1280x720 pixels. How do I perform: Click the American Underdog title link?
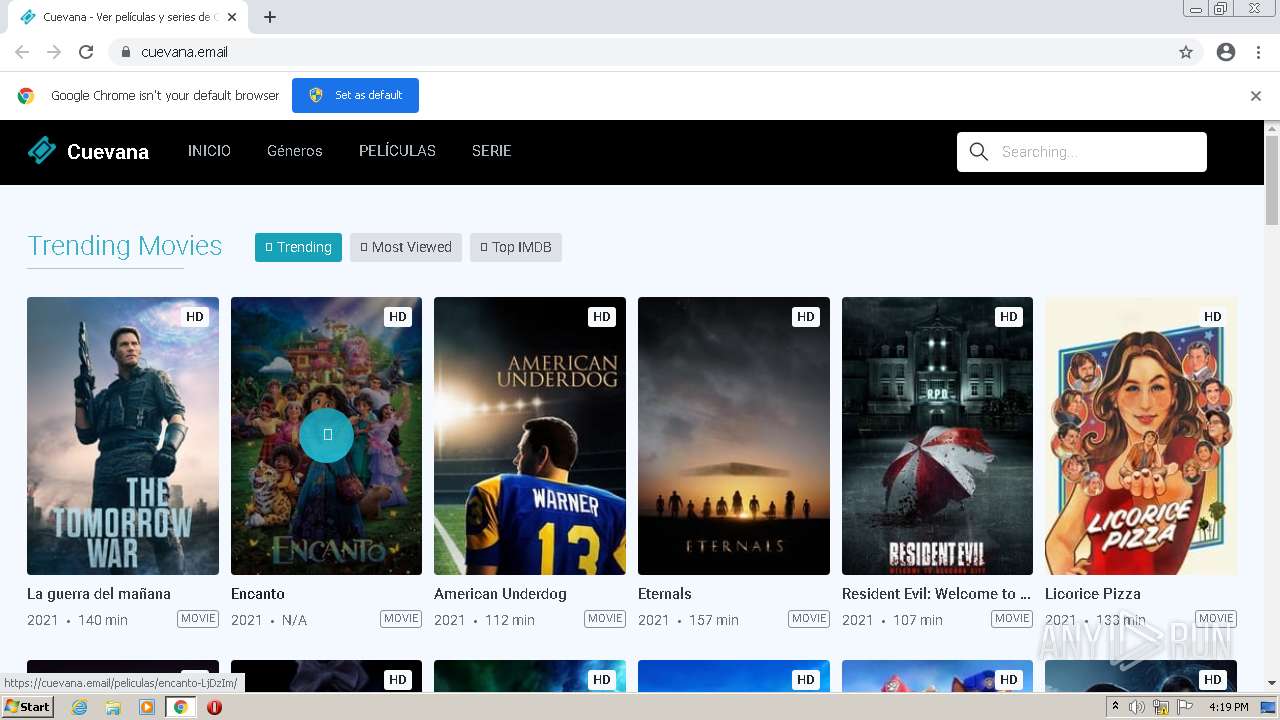coord(500,594)
